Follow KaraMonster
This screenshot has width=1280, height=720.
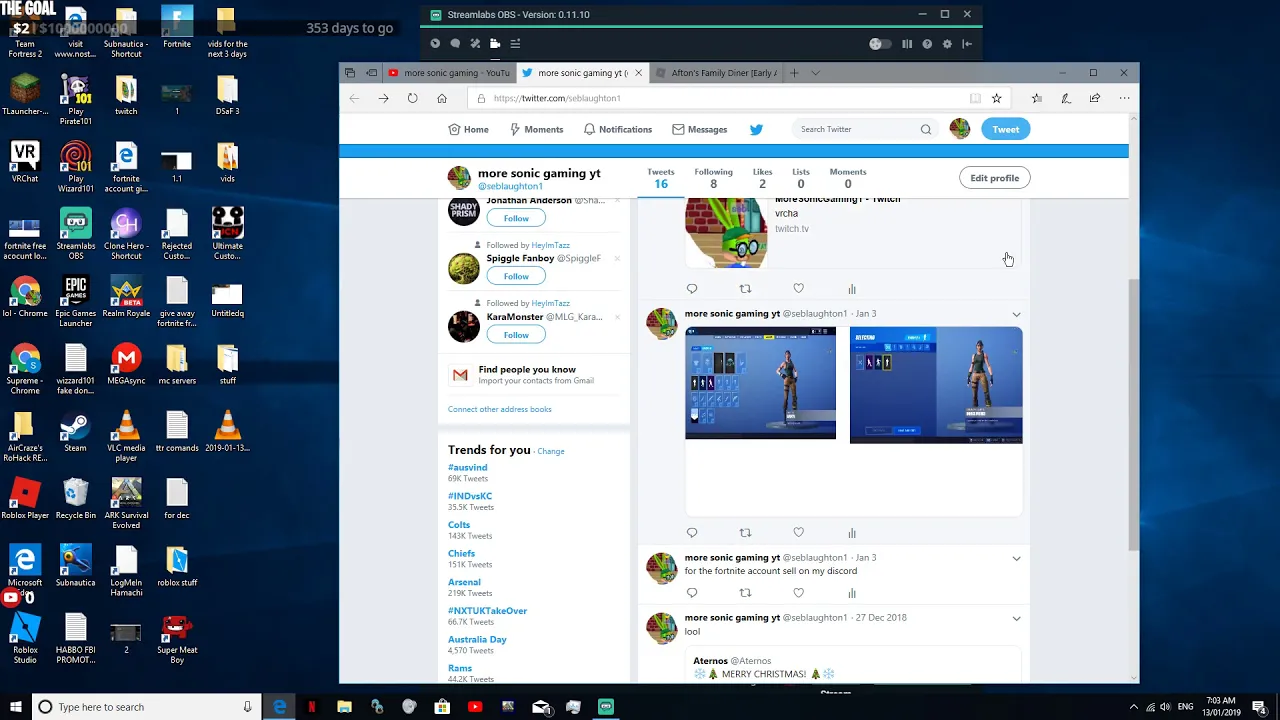point(516,335)
